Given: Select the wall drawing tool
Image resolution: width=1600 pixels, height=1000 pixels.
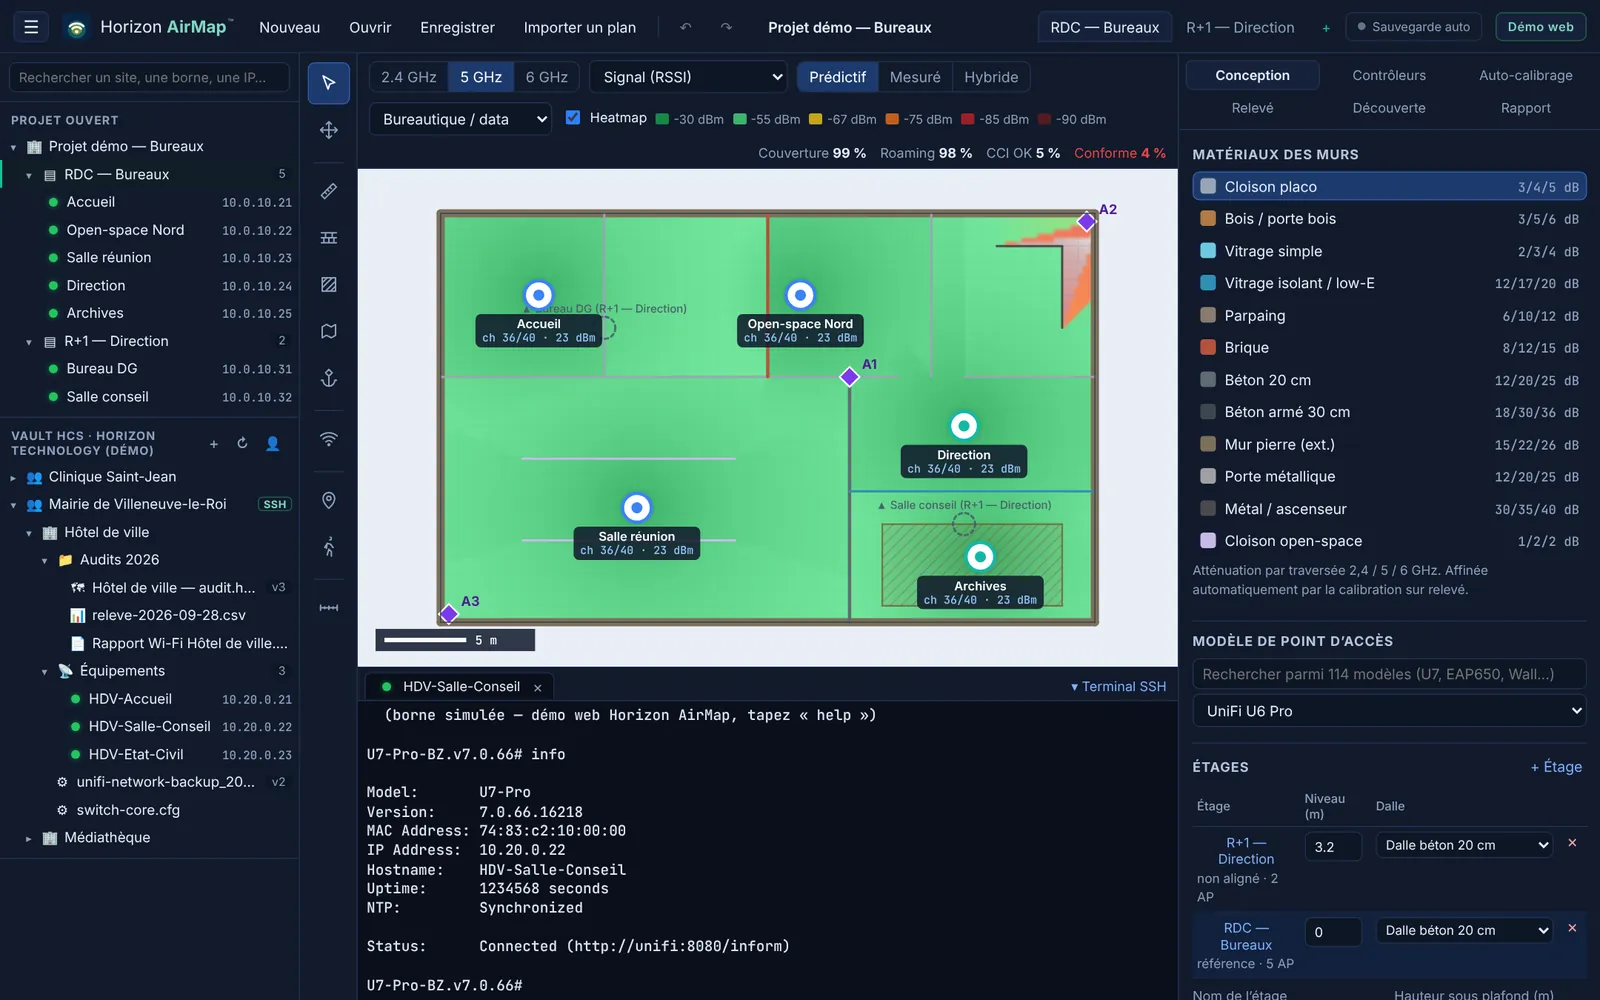Looking at the screenshot, I should (x=329, y=238).
